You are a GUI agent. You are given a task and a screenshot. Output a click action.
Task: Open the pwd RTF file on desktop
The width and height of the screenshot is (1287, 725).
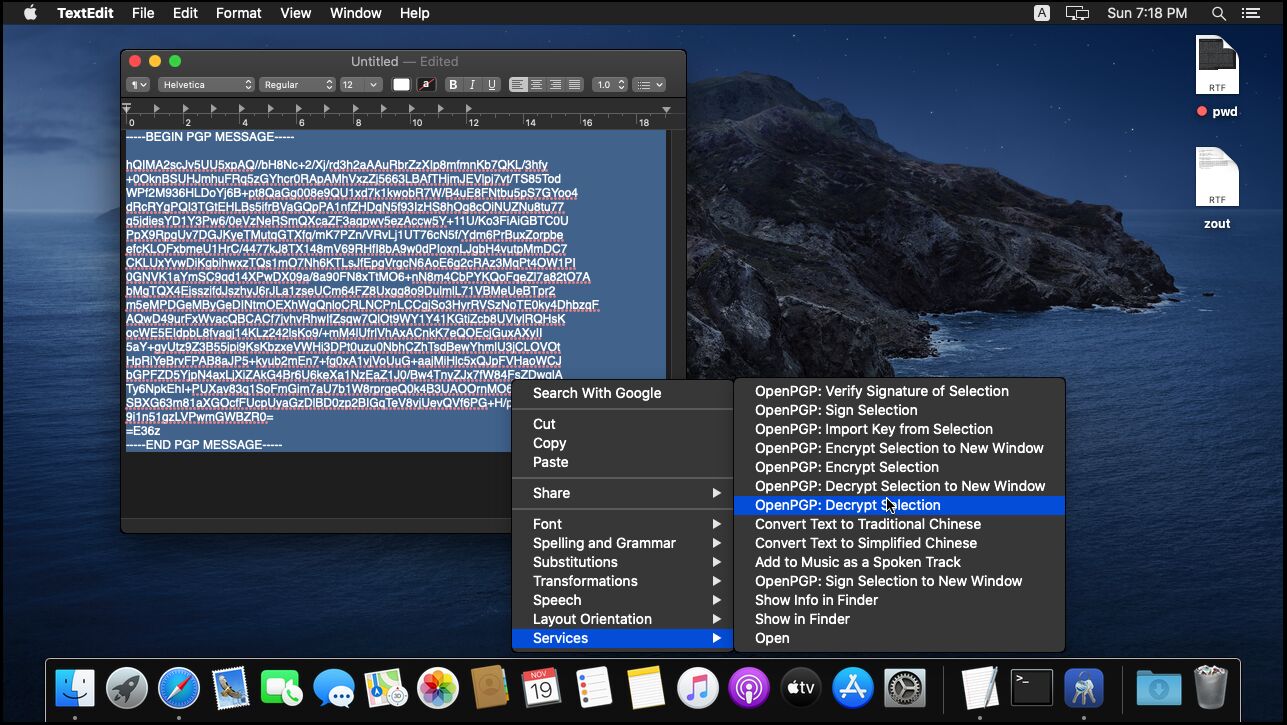point(1217,67)
